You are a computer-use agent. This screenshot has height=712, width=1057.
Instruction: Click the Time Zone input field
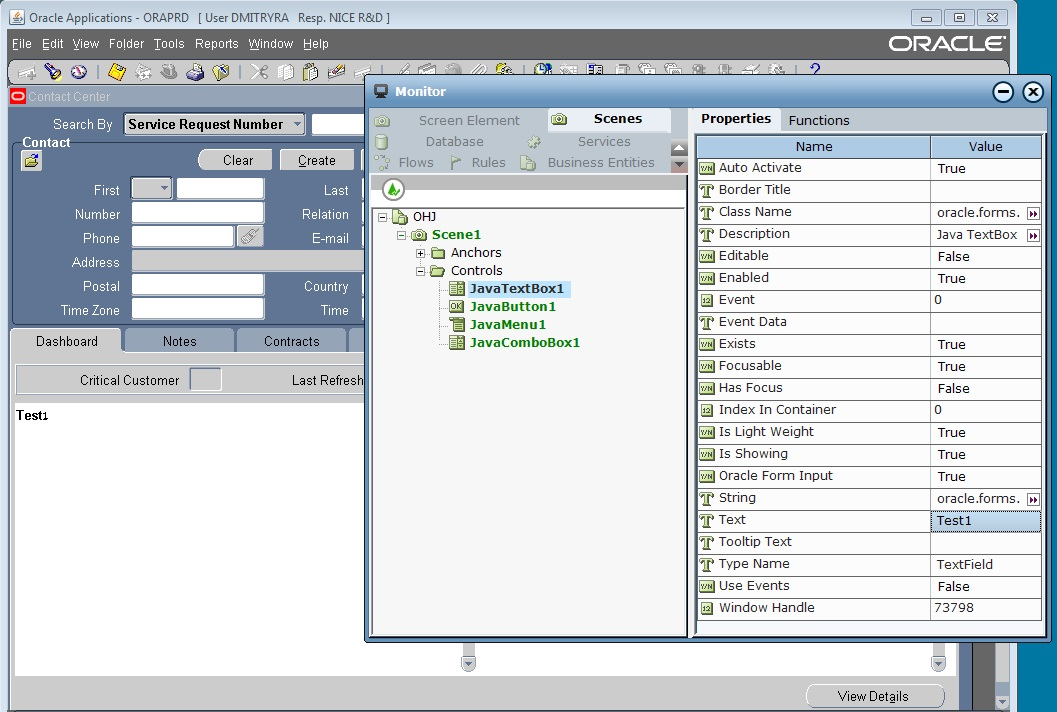point(198,308)
